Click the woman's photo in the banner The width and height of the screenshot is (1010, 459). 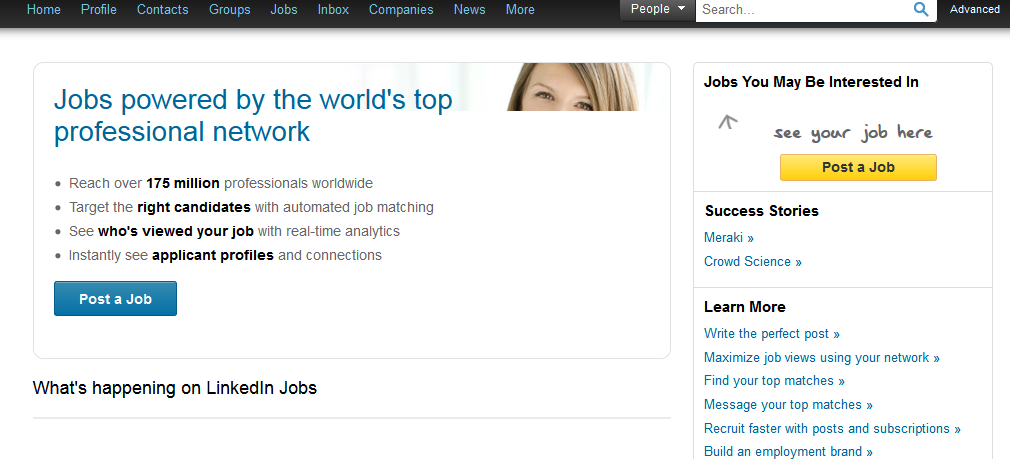tap(573, 87)
